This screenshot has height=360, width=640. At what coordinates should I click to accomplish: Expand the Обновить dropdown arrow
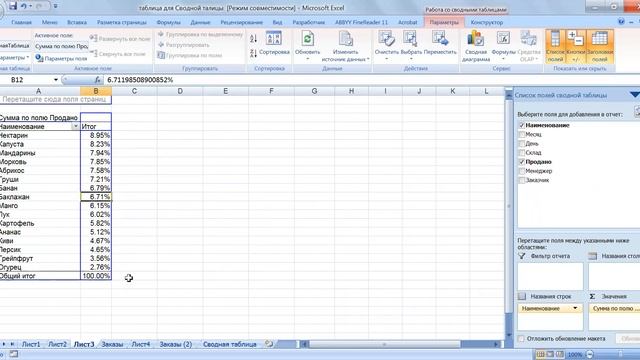[x=307, y=59]
